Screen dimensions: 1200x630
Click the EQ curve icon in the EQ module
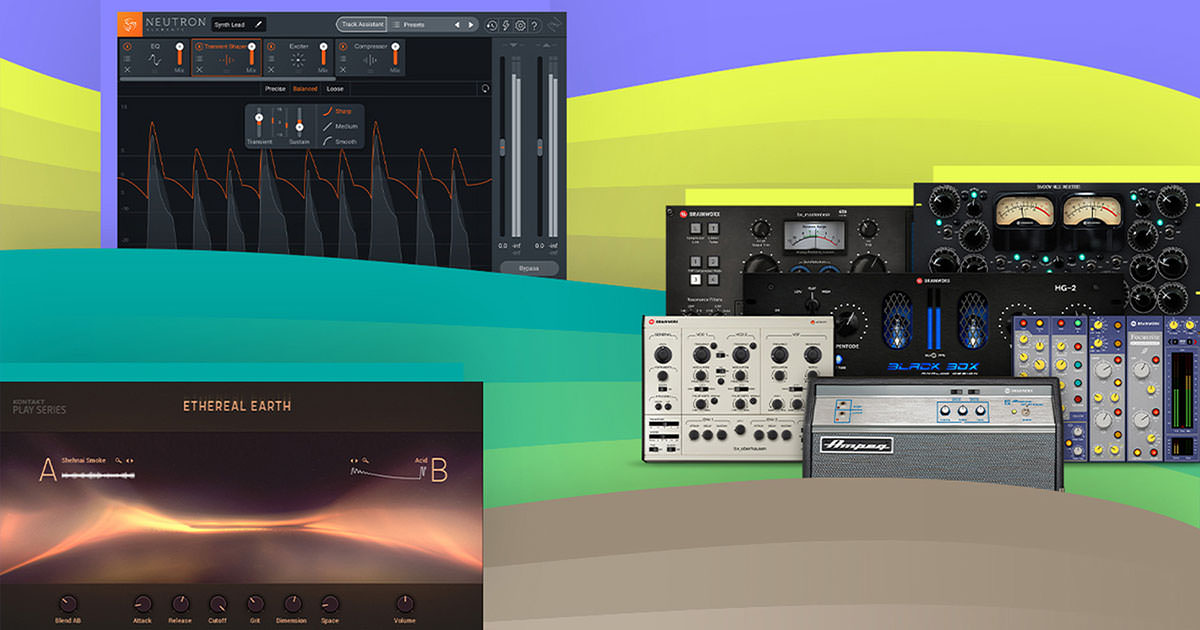[155, 60]
